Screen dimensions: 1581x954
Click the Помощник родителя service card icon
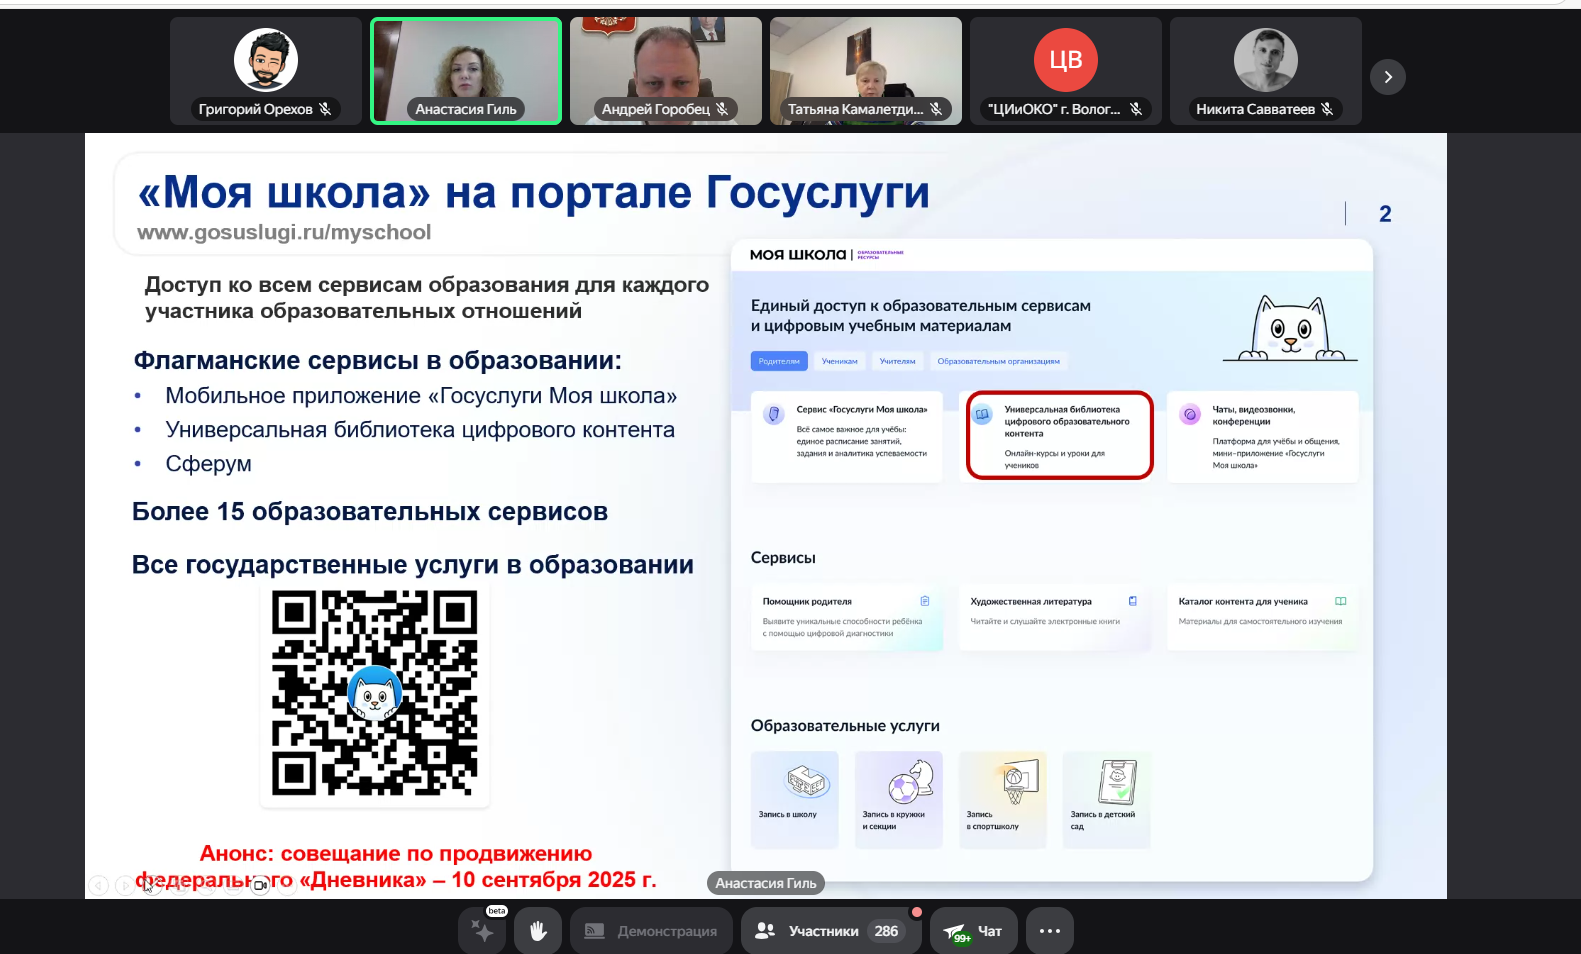(925, 601)
